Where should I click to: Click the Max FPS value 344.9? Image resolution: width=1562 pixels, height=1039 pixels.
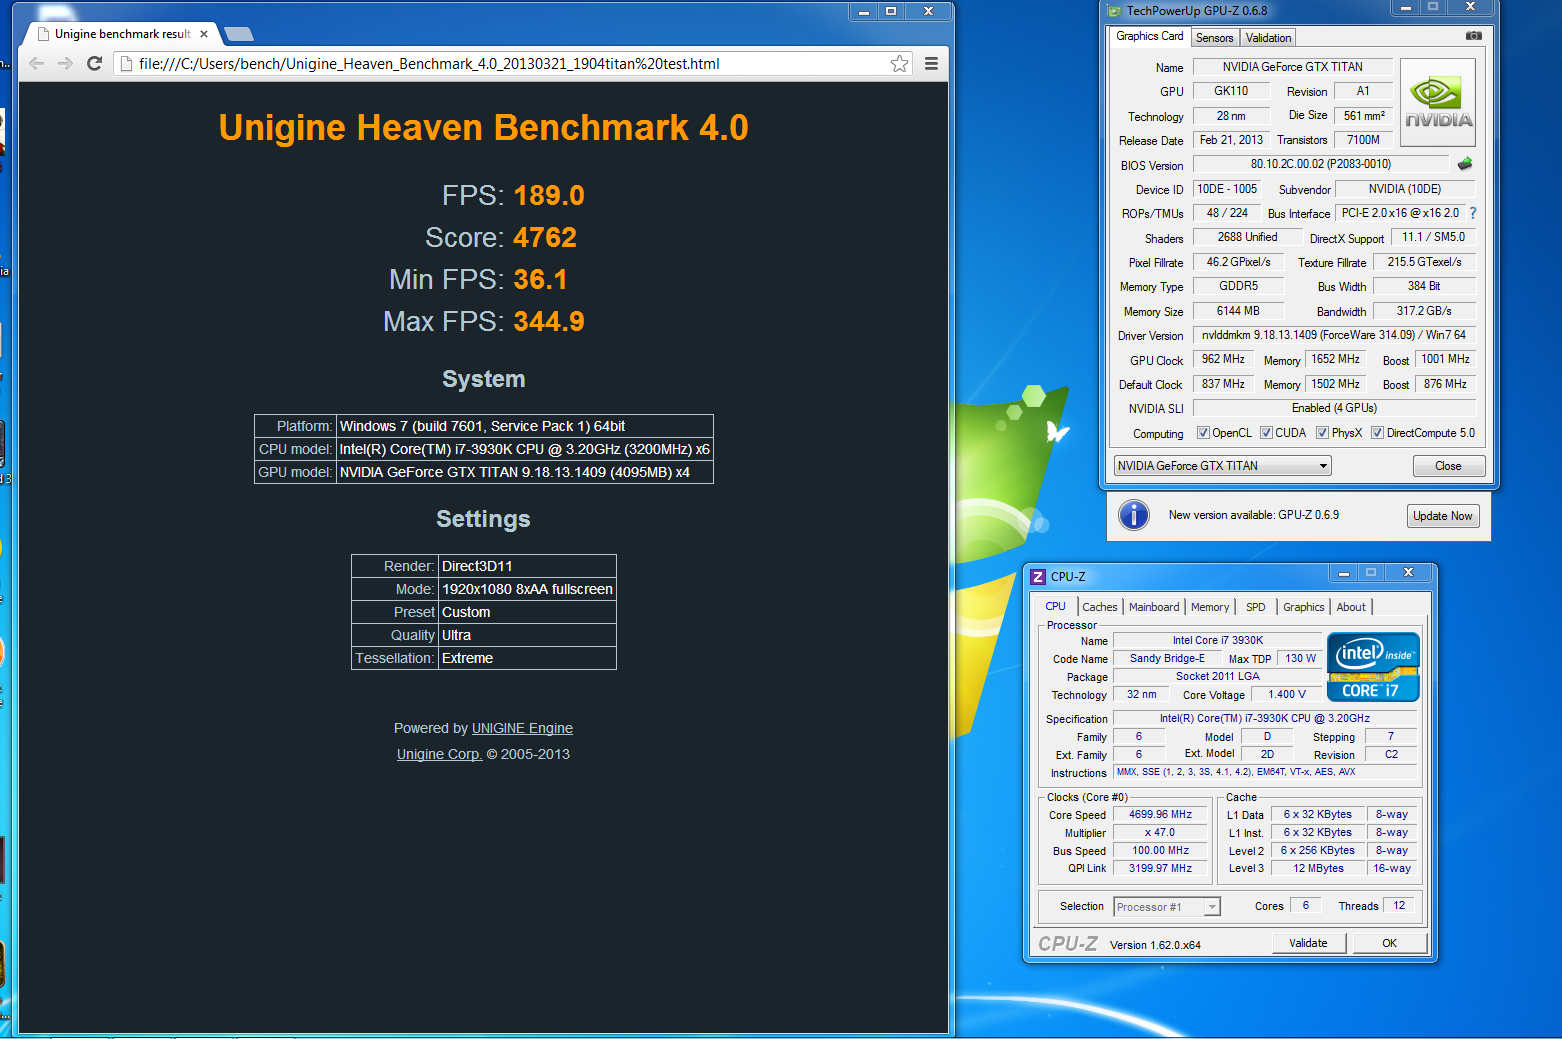549,322
